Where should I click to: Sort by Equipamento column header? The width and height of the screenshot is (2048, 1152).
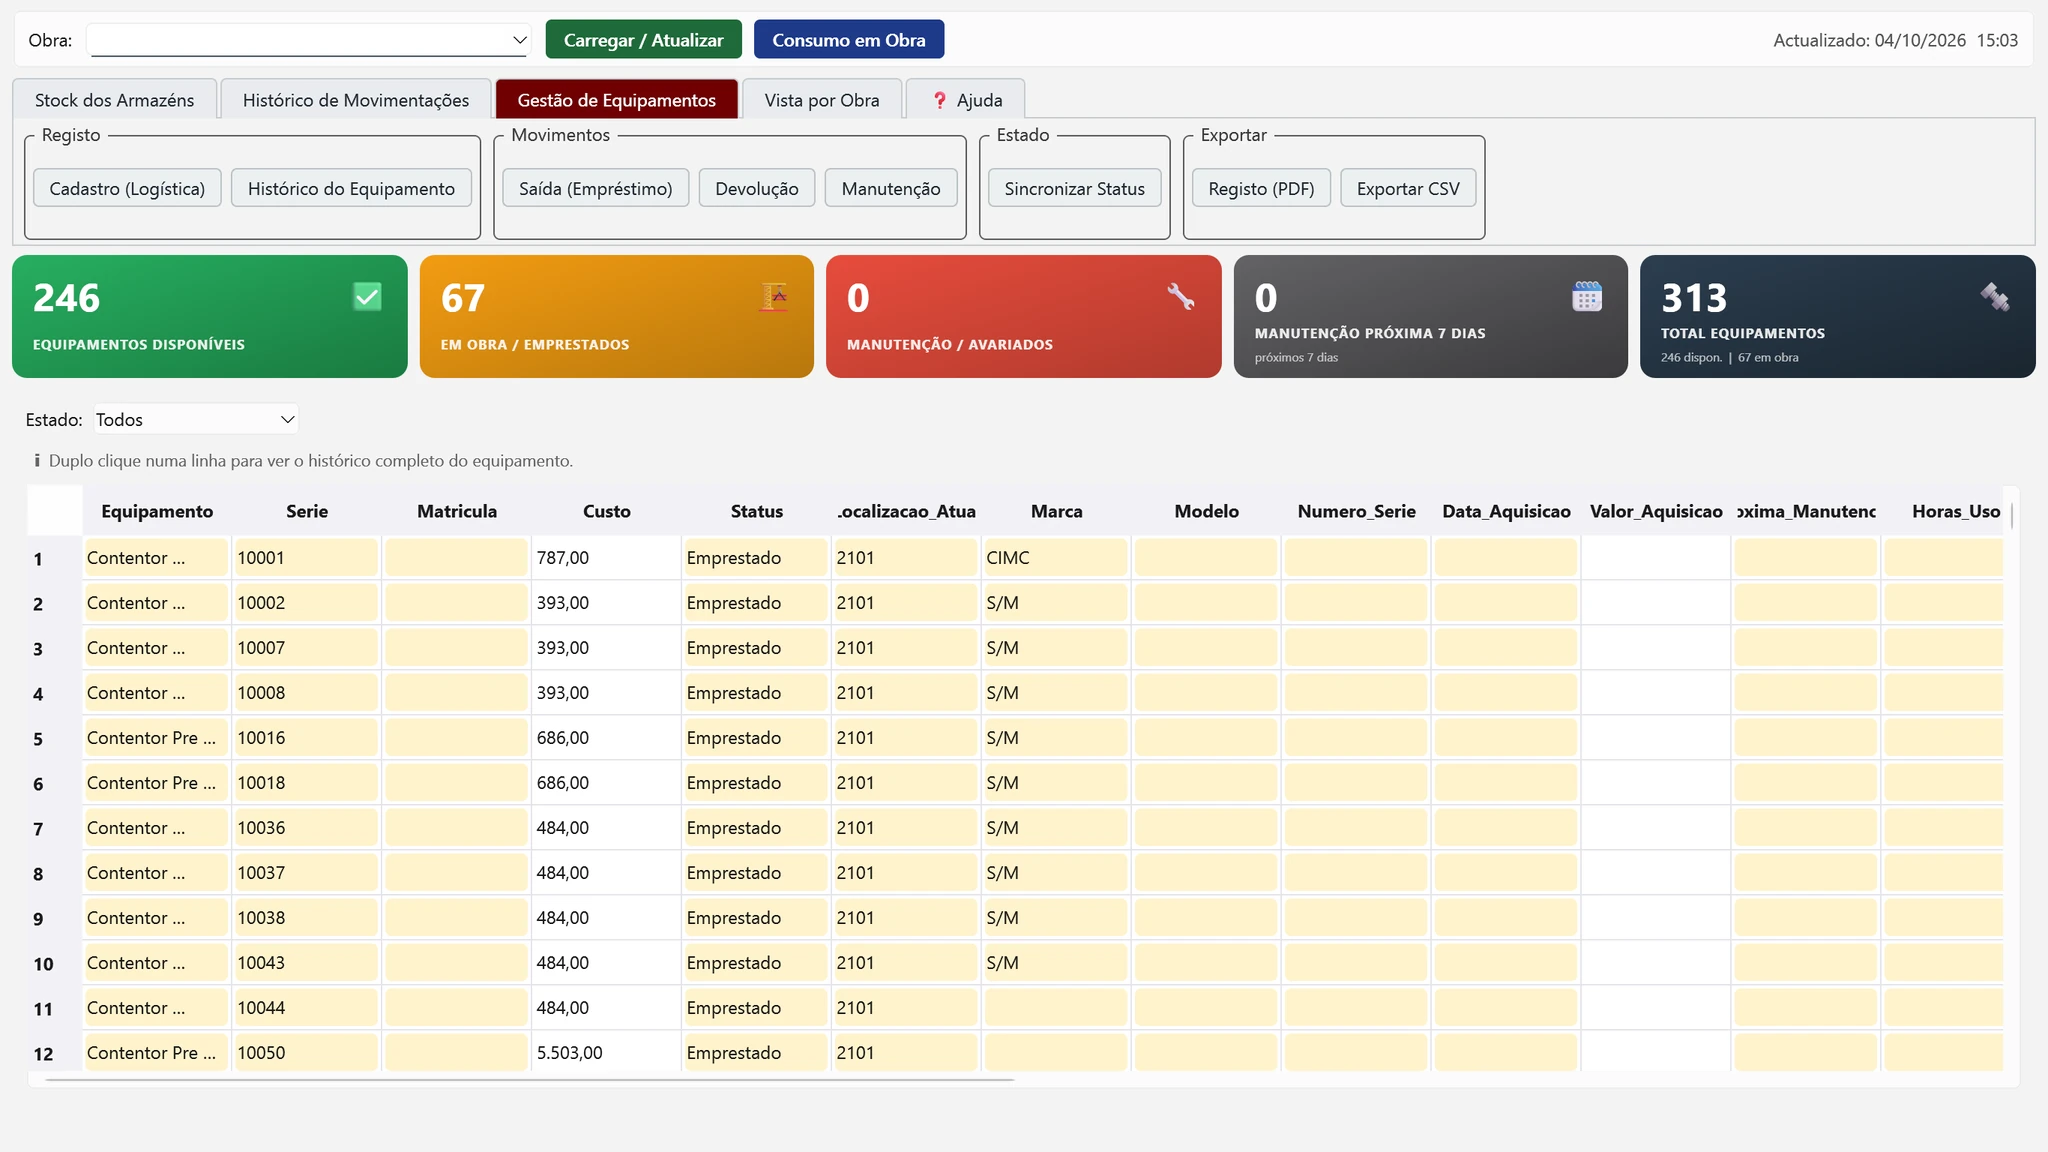coord(157,511)
